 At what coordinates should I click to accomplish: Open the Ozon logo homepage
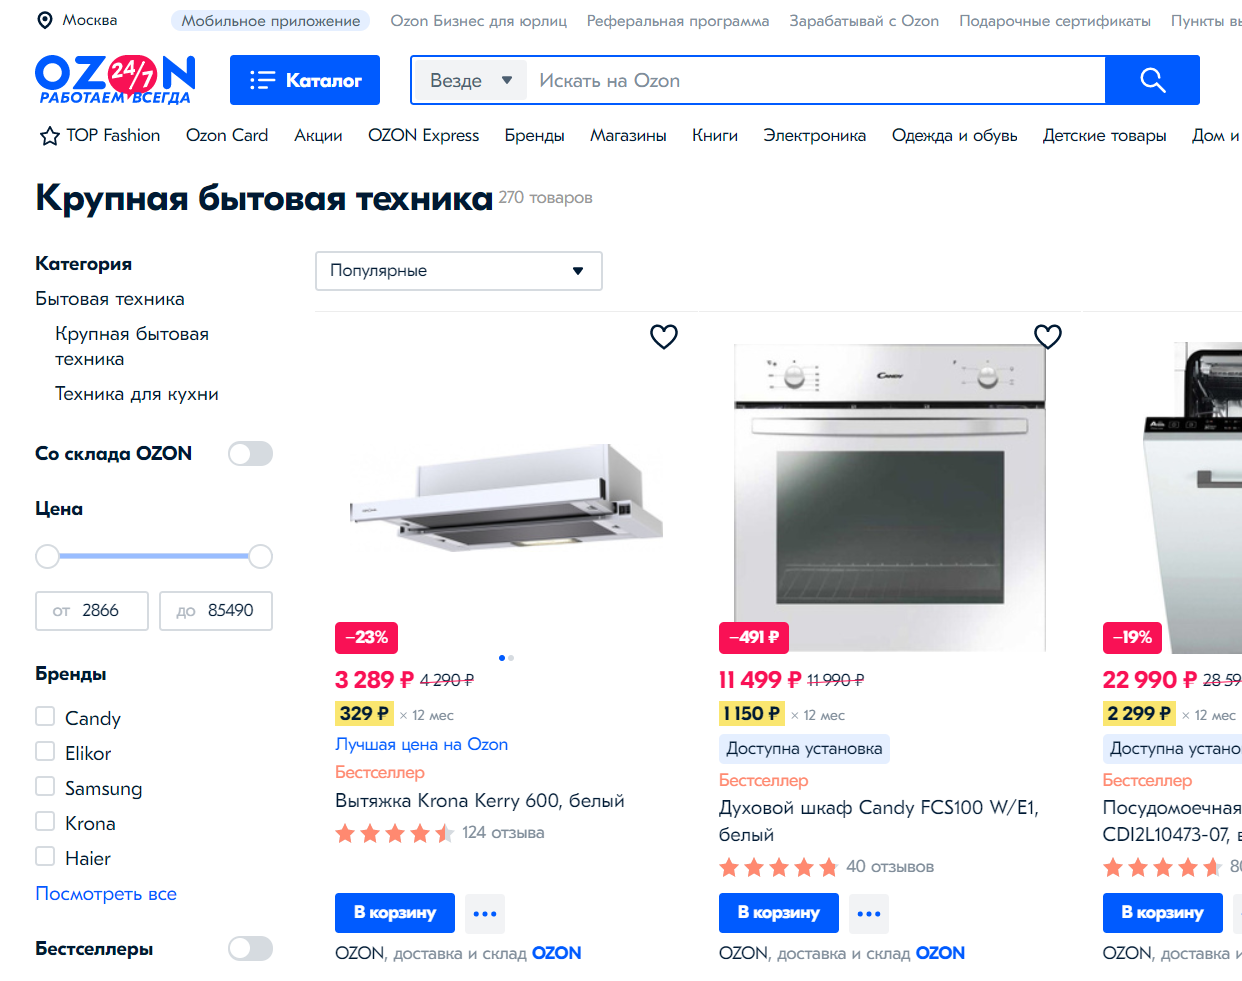coord(115,80)
